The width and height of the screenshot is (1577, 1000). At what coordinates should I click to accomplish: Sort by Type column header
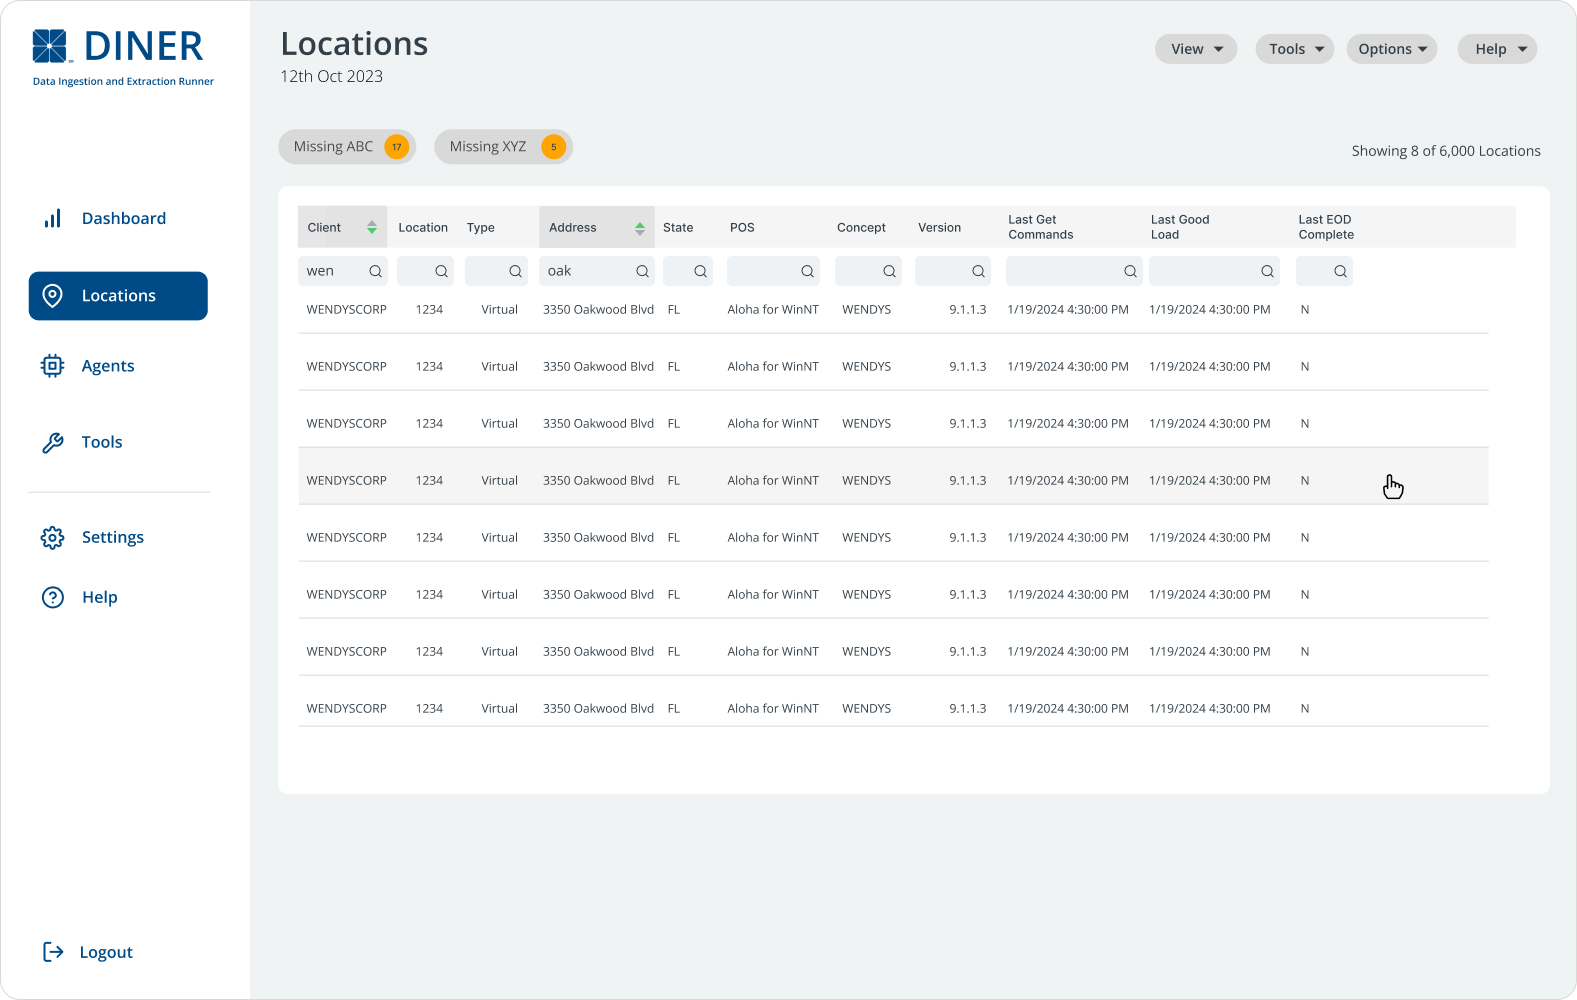coord(481,228)
